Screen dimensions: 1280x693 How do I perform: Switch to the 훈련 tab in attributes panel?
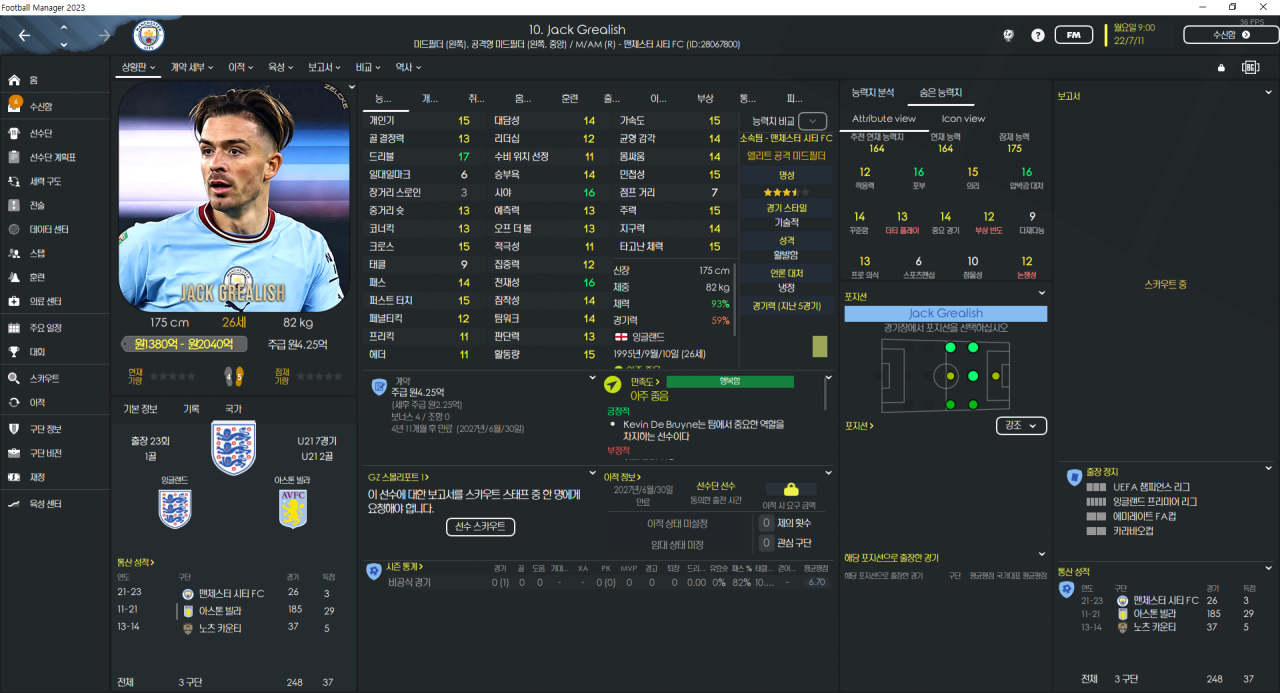click(569, 98)
